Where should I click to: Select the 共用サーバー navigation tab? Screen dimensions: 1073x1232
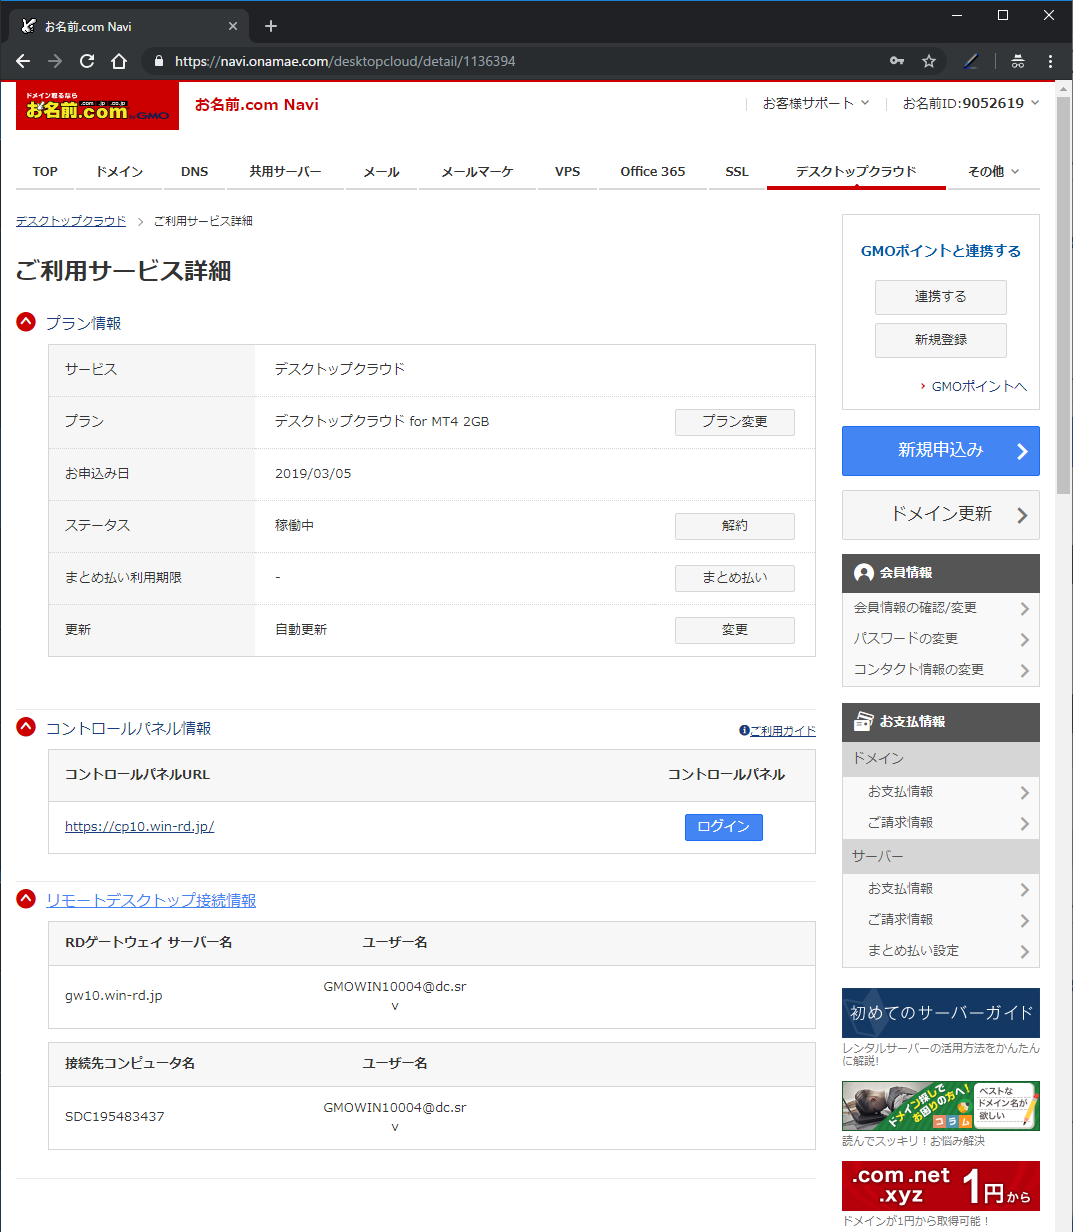click(x=286, y=171)
